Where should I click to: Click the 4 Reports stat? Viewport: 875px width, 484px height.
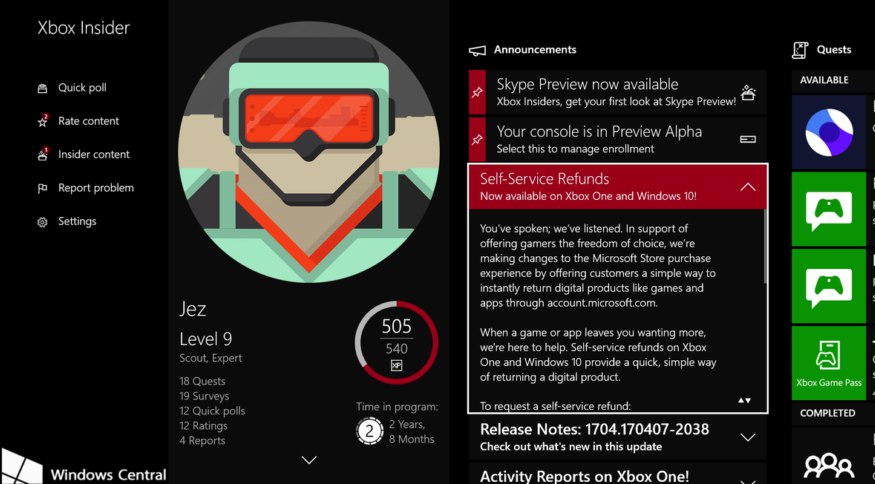202,441
